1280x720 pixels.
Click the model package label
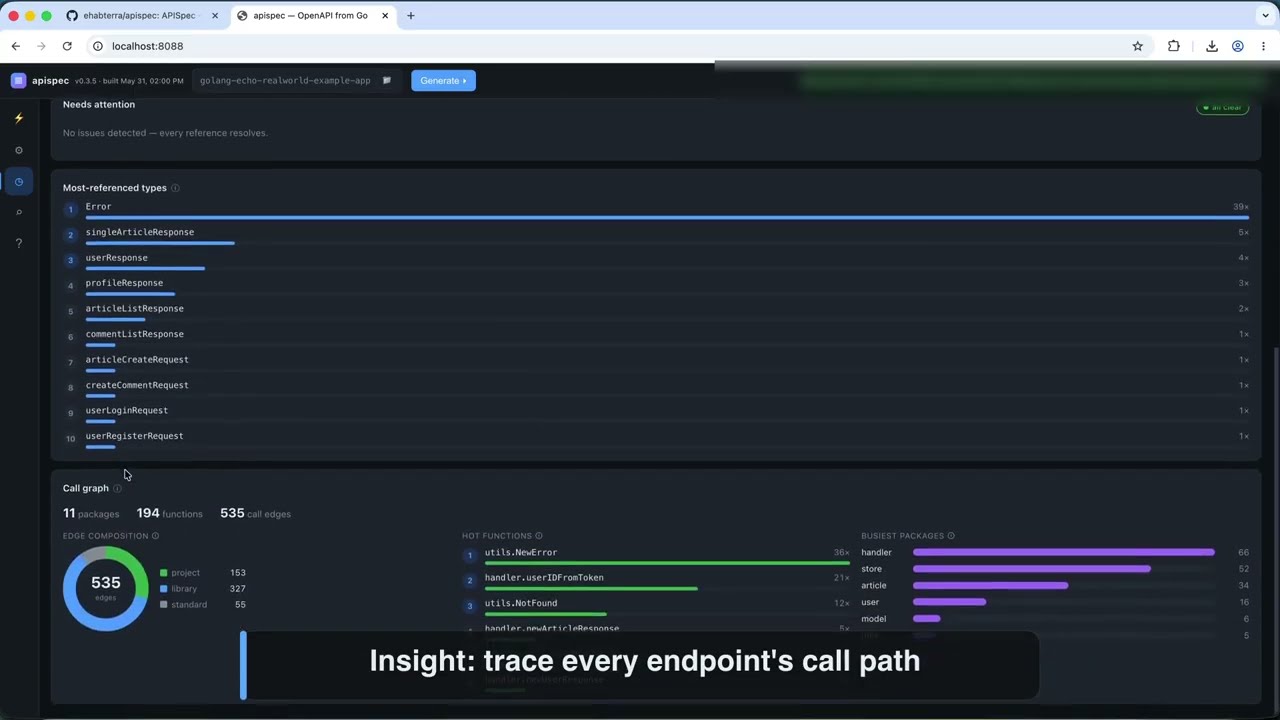[873, 619]
